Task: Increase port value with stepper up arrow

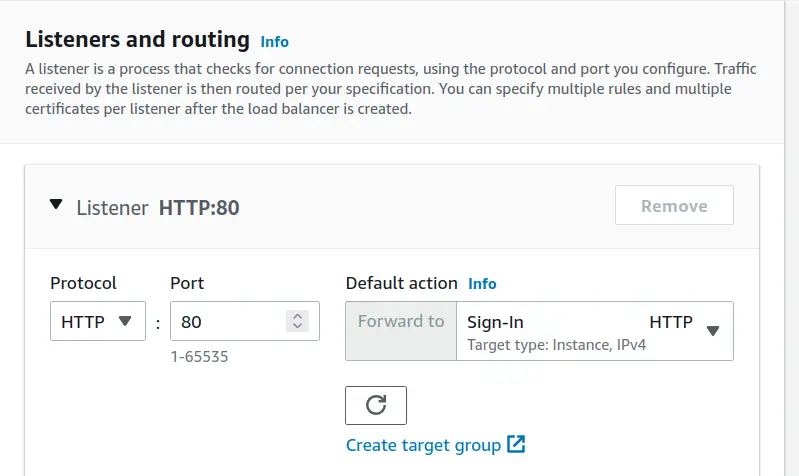Action: (x=297, y=316)
